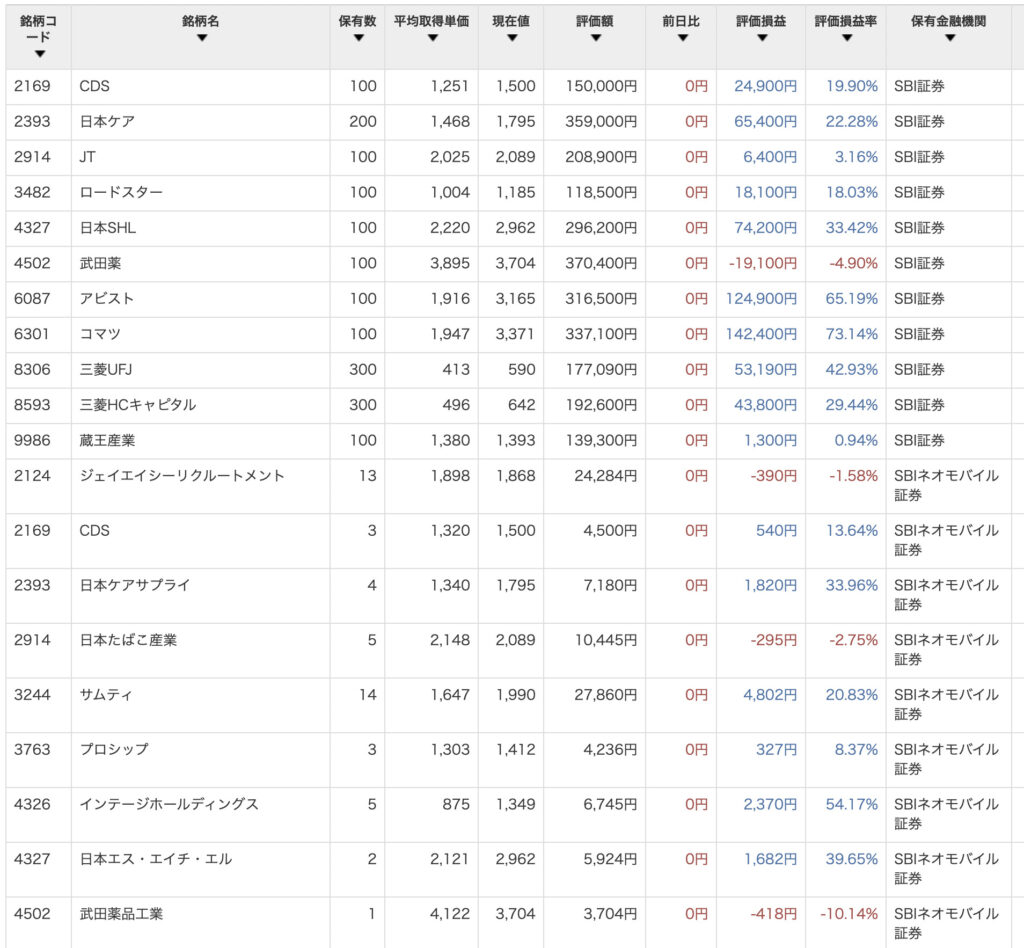
Task: Sort by 評価損益 column arrow
Action: (x=762, y=38)
